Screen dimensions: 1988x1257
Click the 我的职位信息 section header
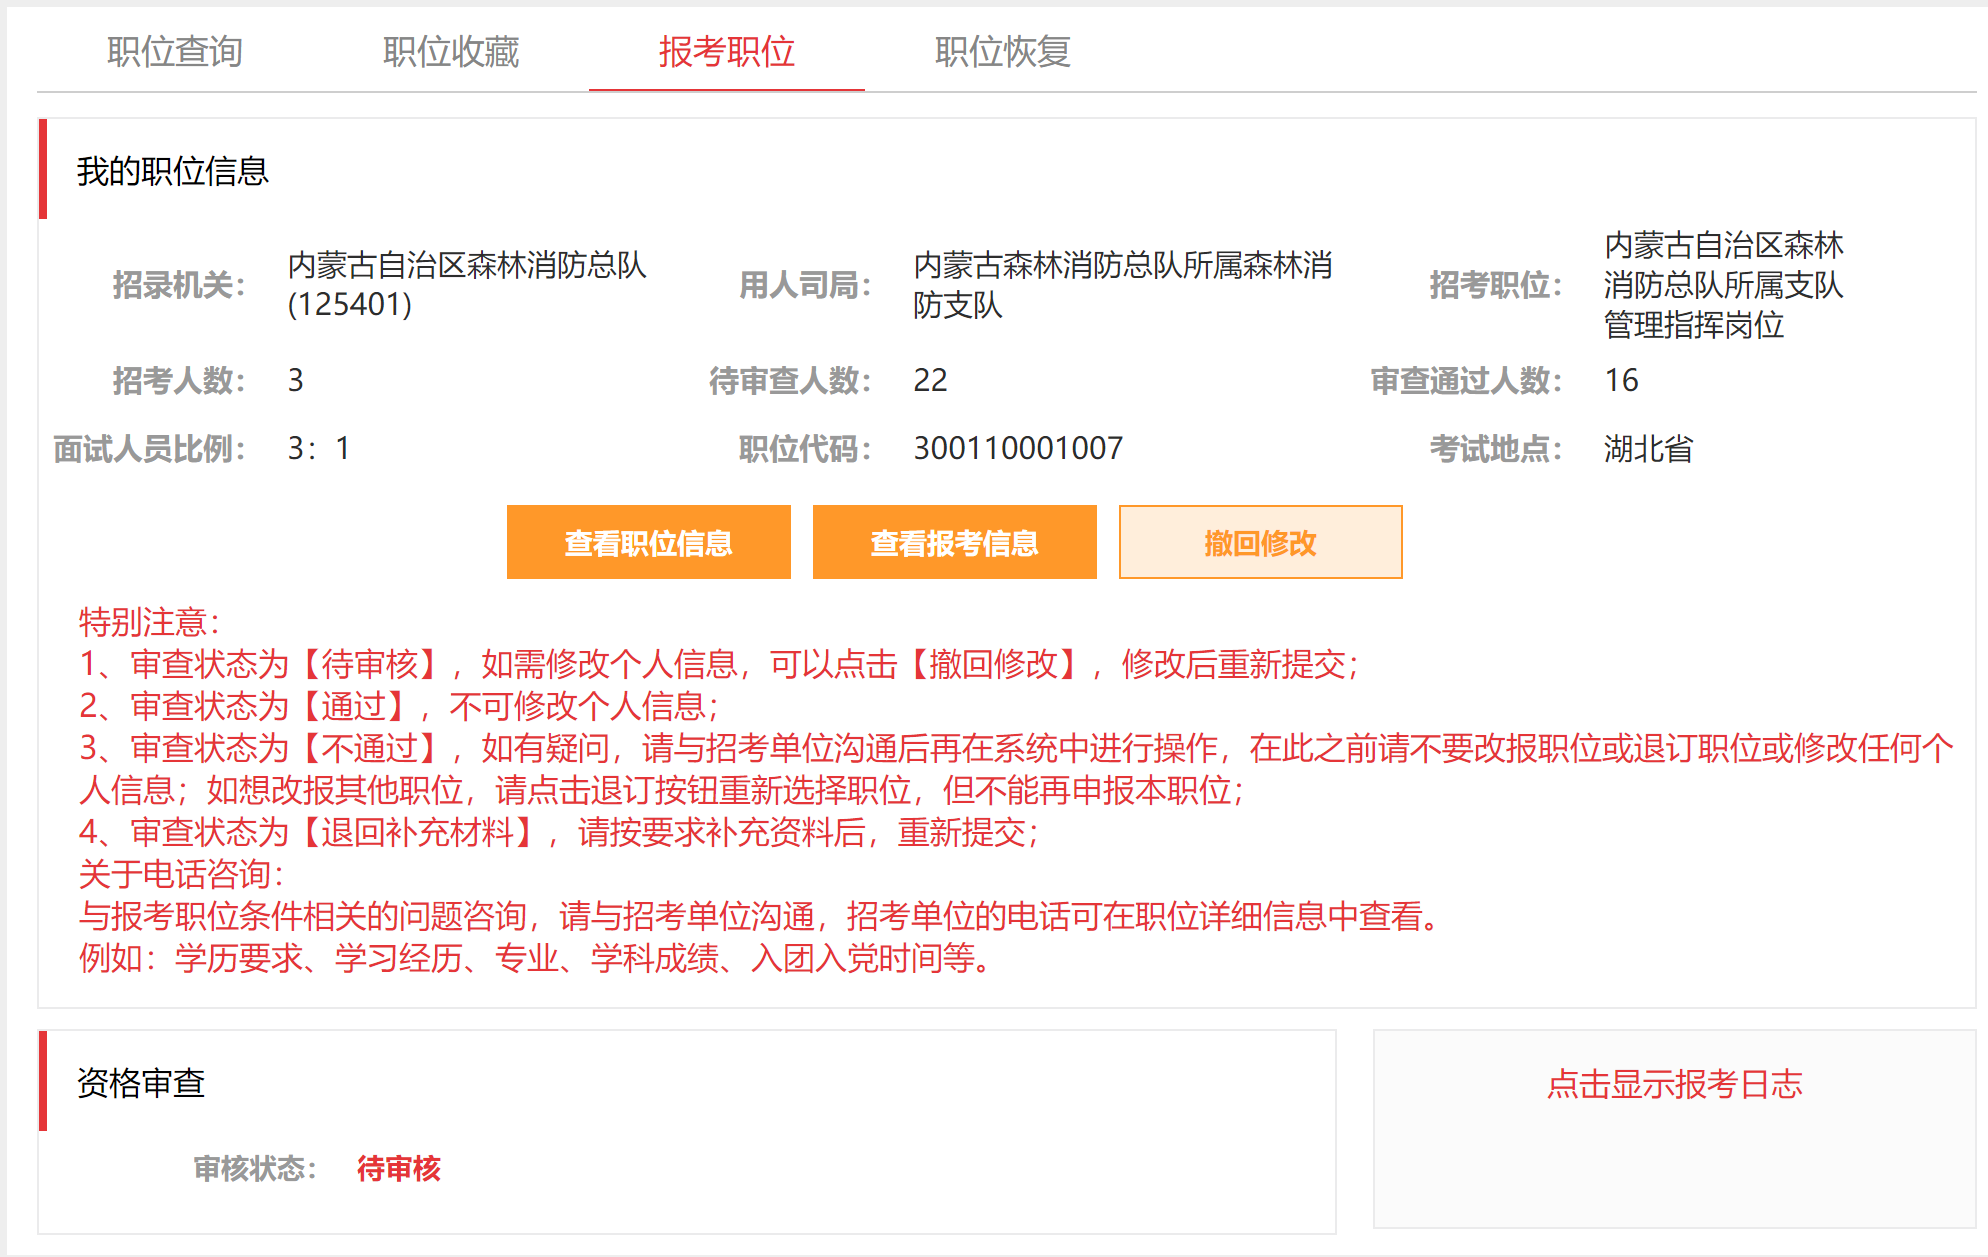[173, 171]
